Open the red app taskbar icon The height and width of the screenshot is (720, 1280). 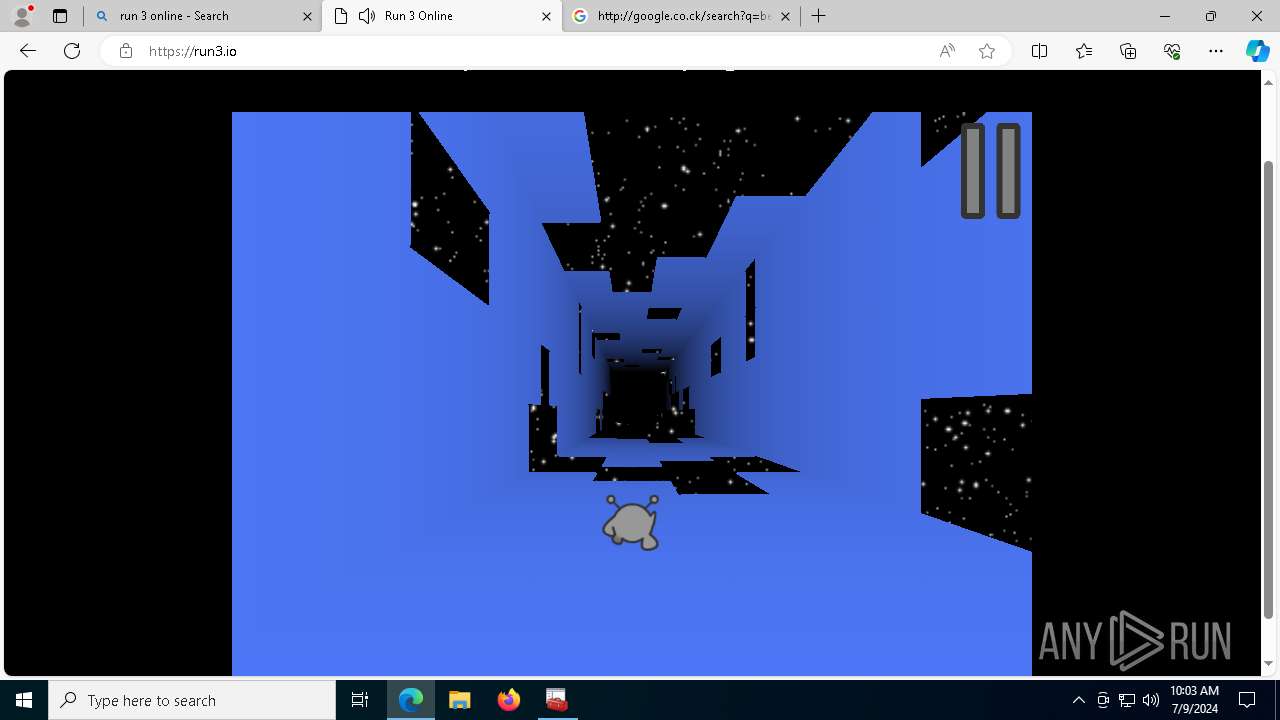click(557, 700)
